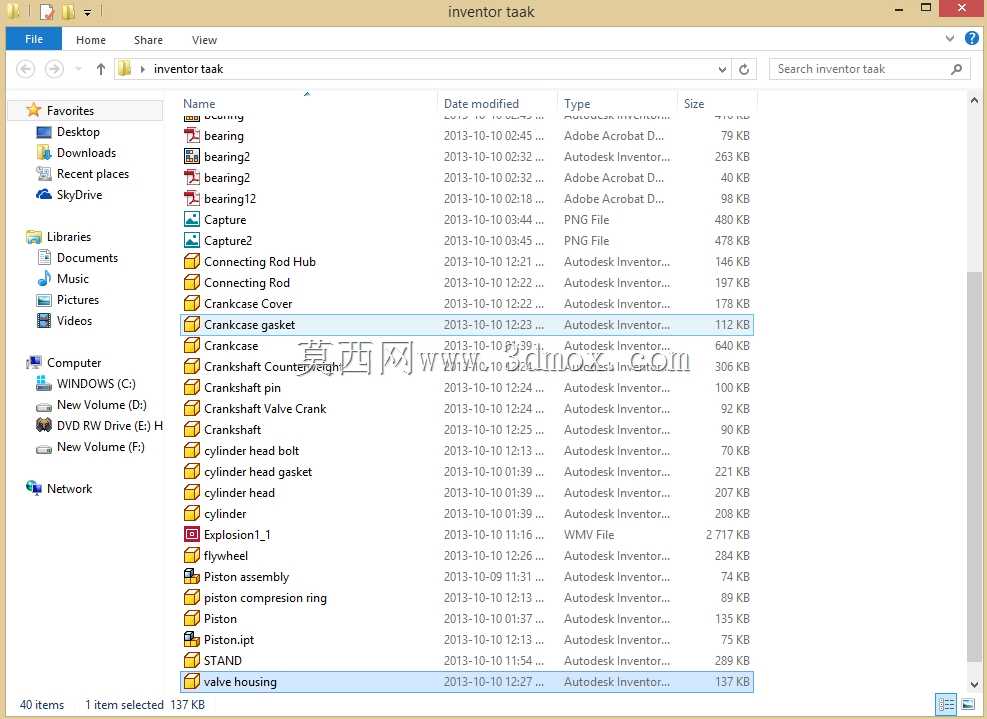Sort files by Name column
The height and width of the screenshot is (719, 987).
coord(199,103)
